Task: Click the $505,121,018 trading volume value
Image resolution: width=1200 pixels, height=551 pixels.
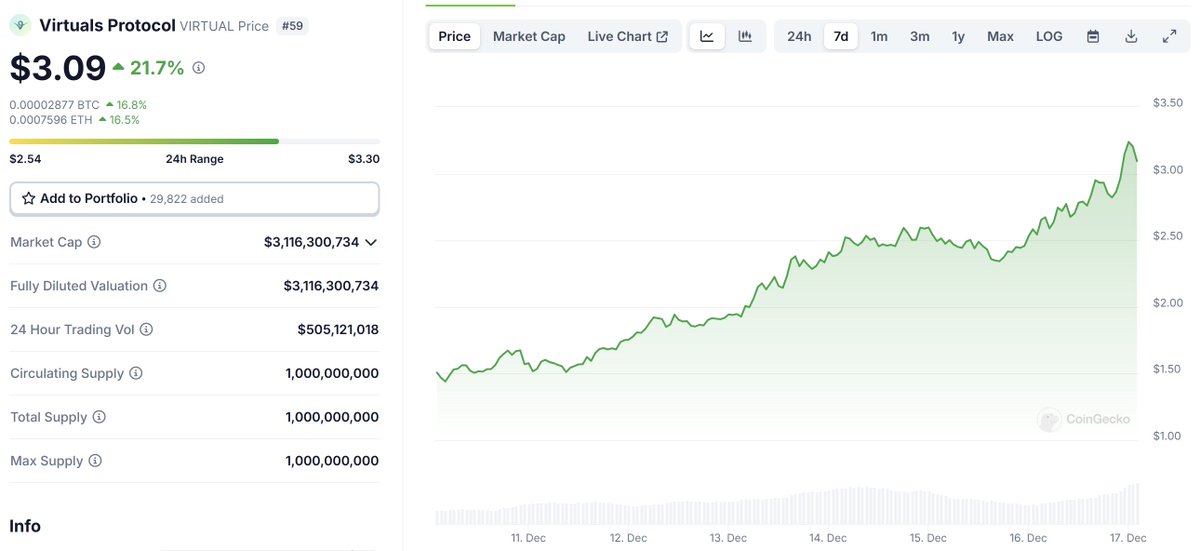Action: tap(338, 329)
